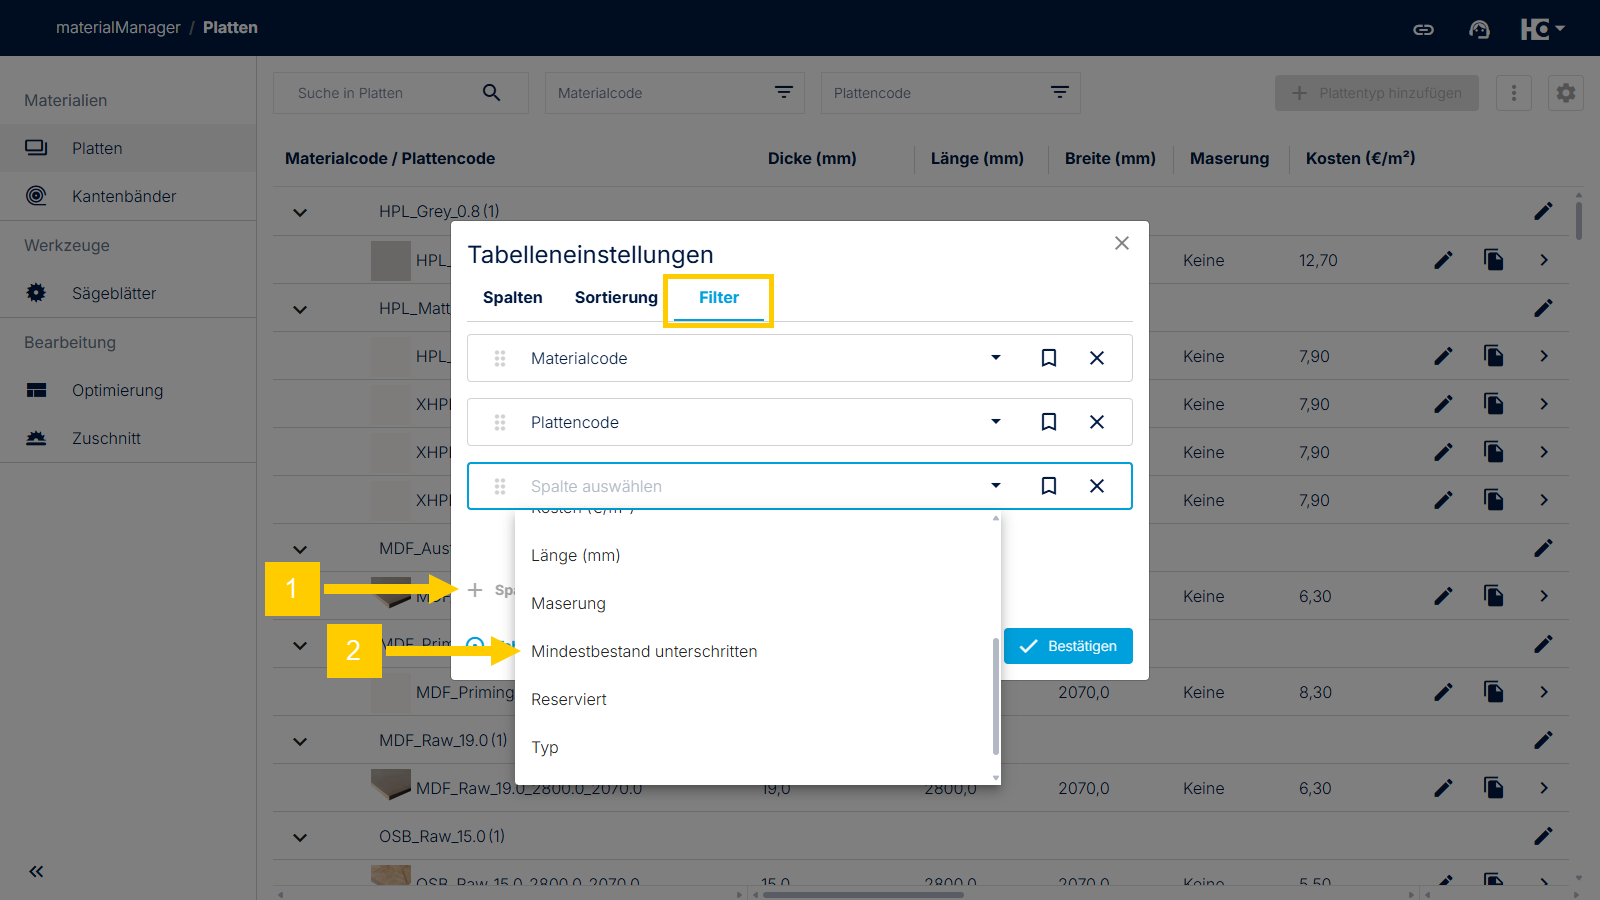This screenshot has height=900, width=1600.
Task: Click the MDF_Raw_19.0 board thumbnail
Action: (x=391, y=785)
